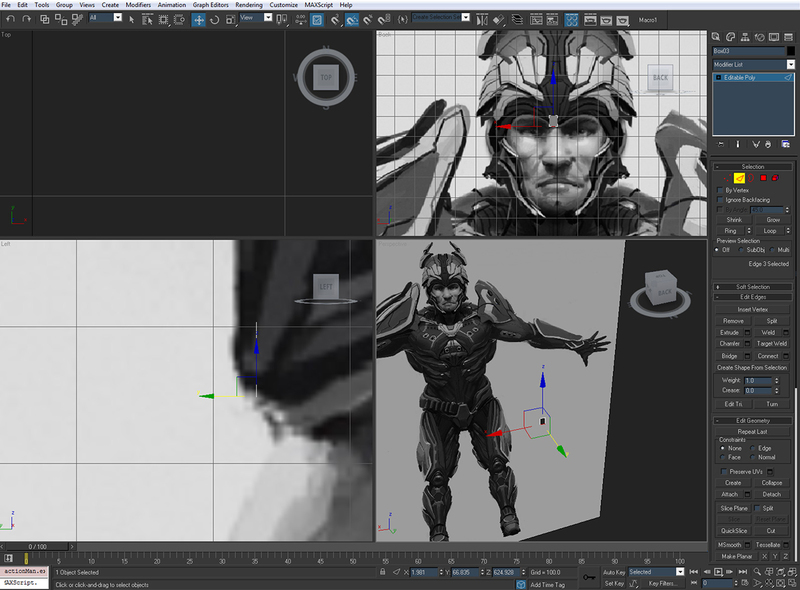Click the Pin Stack icon
The height and width of the screenshot is (590, 800).
pyautogui.click(x=720, y=144)
